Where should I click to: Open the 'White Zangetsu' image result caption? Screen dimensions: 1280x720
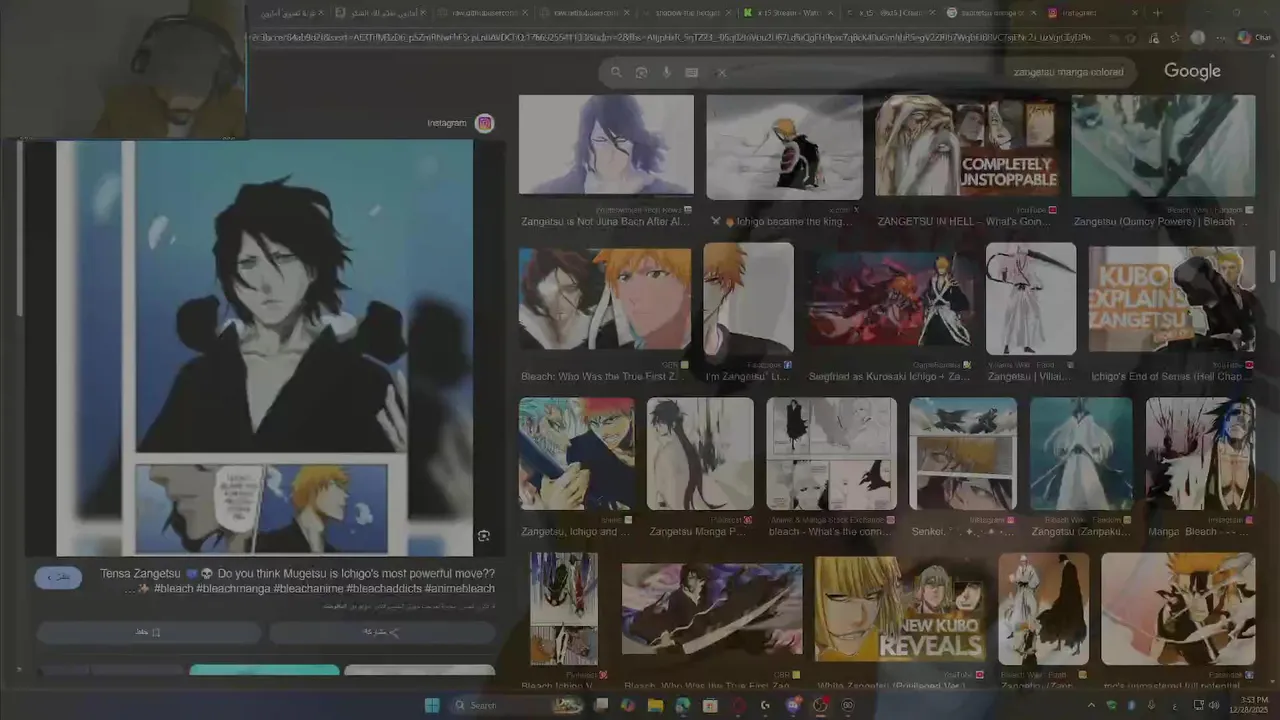[x=892, y=687]
